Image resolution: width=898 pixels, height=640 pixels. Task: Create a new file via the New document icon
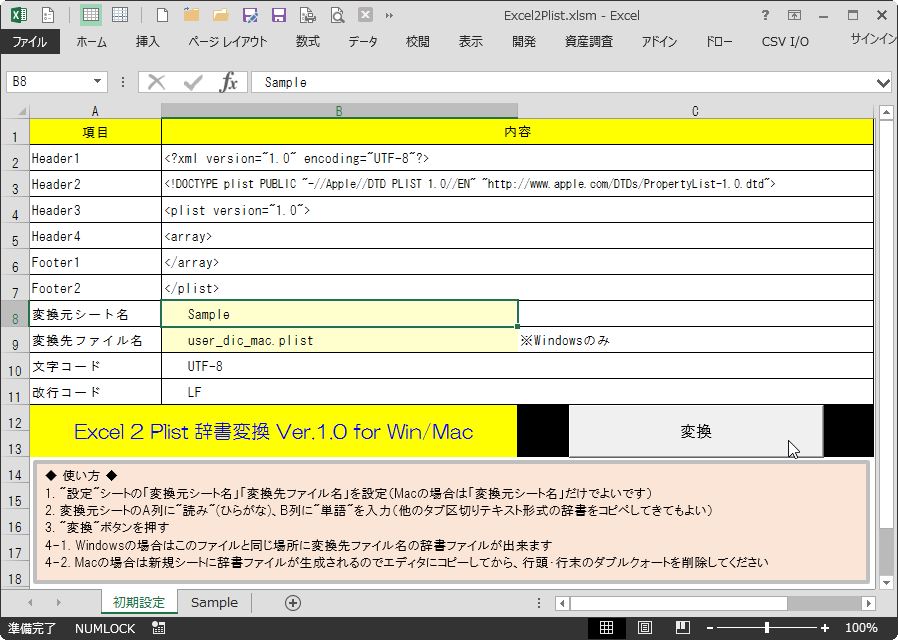click(x=160, y=15)
